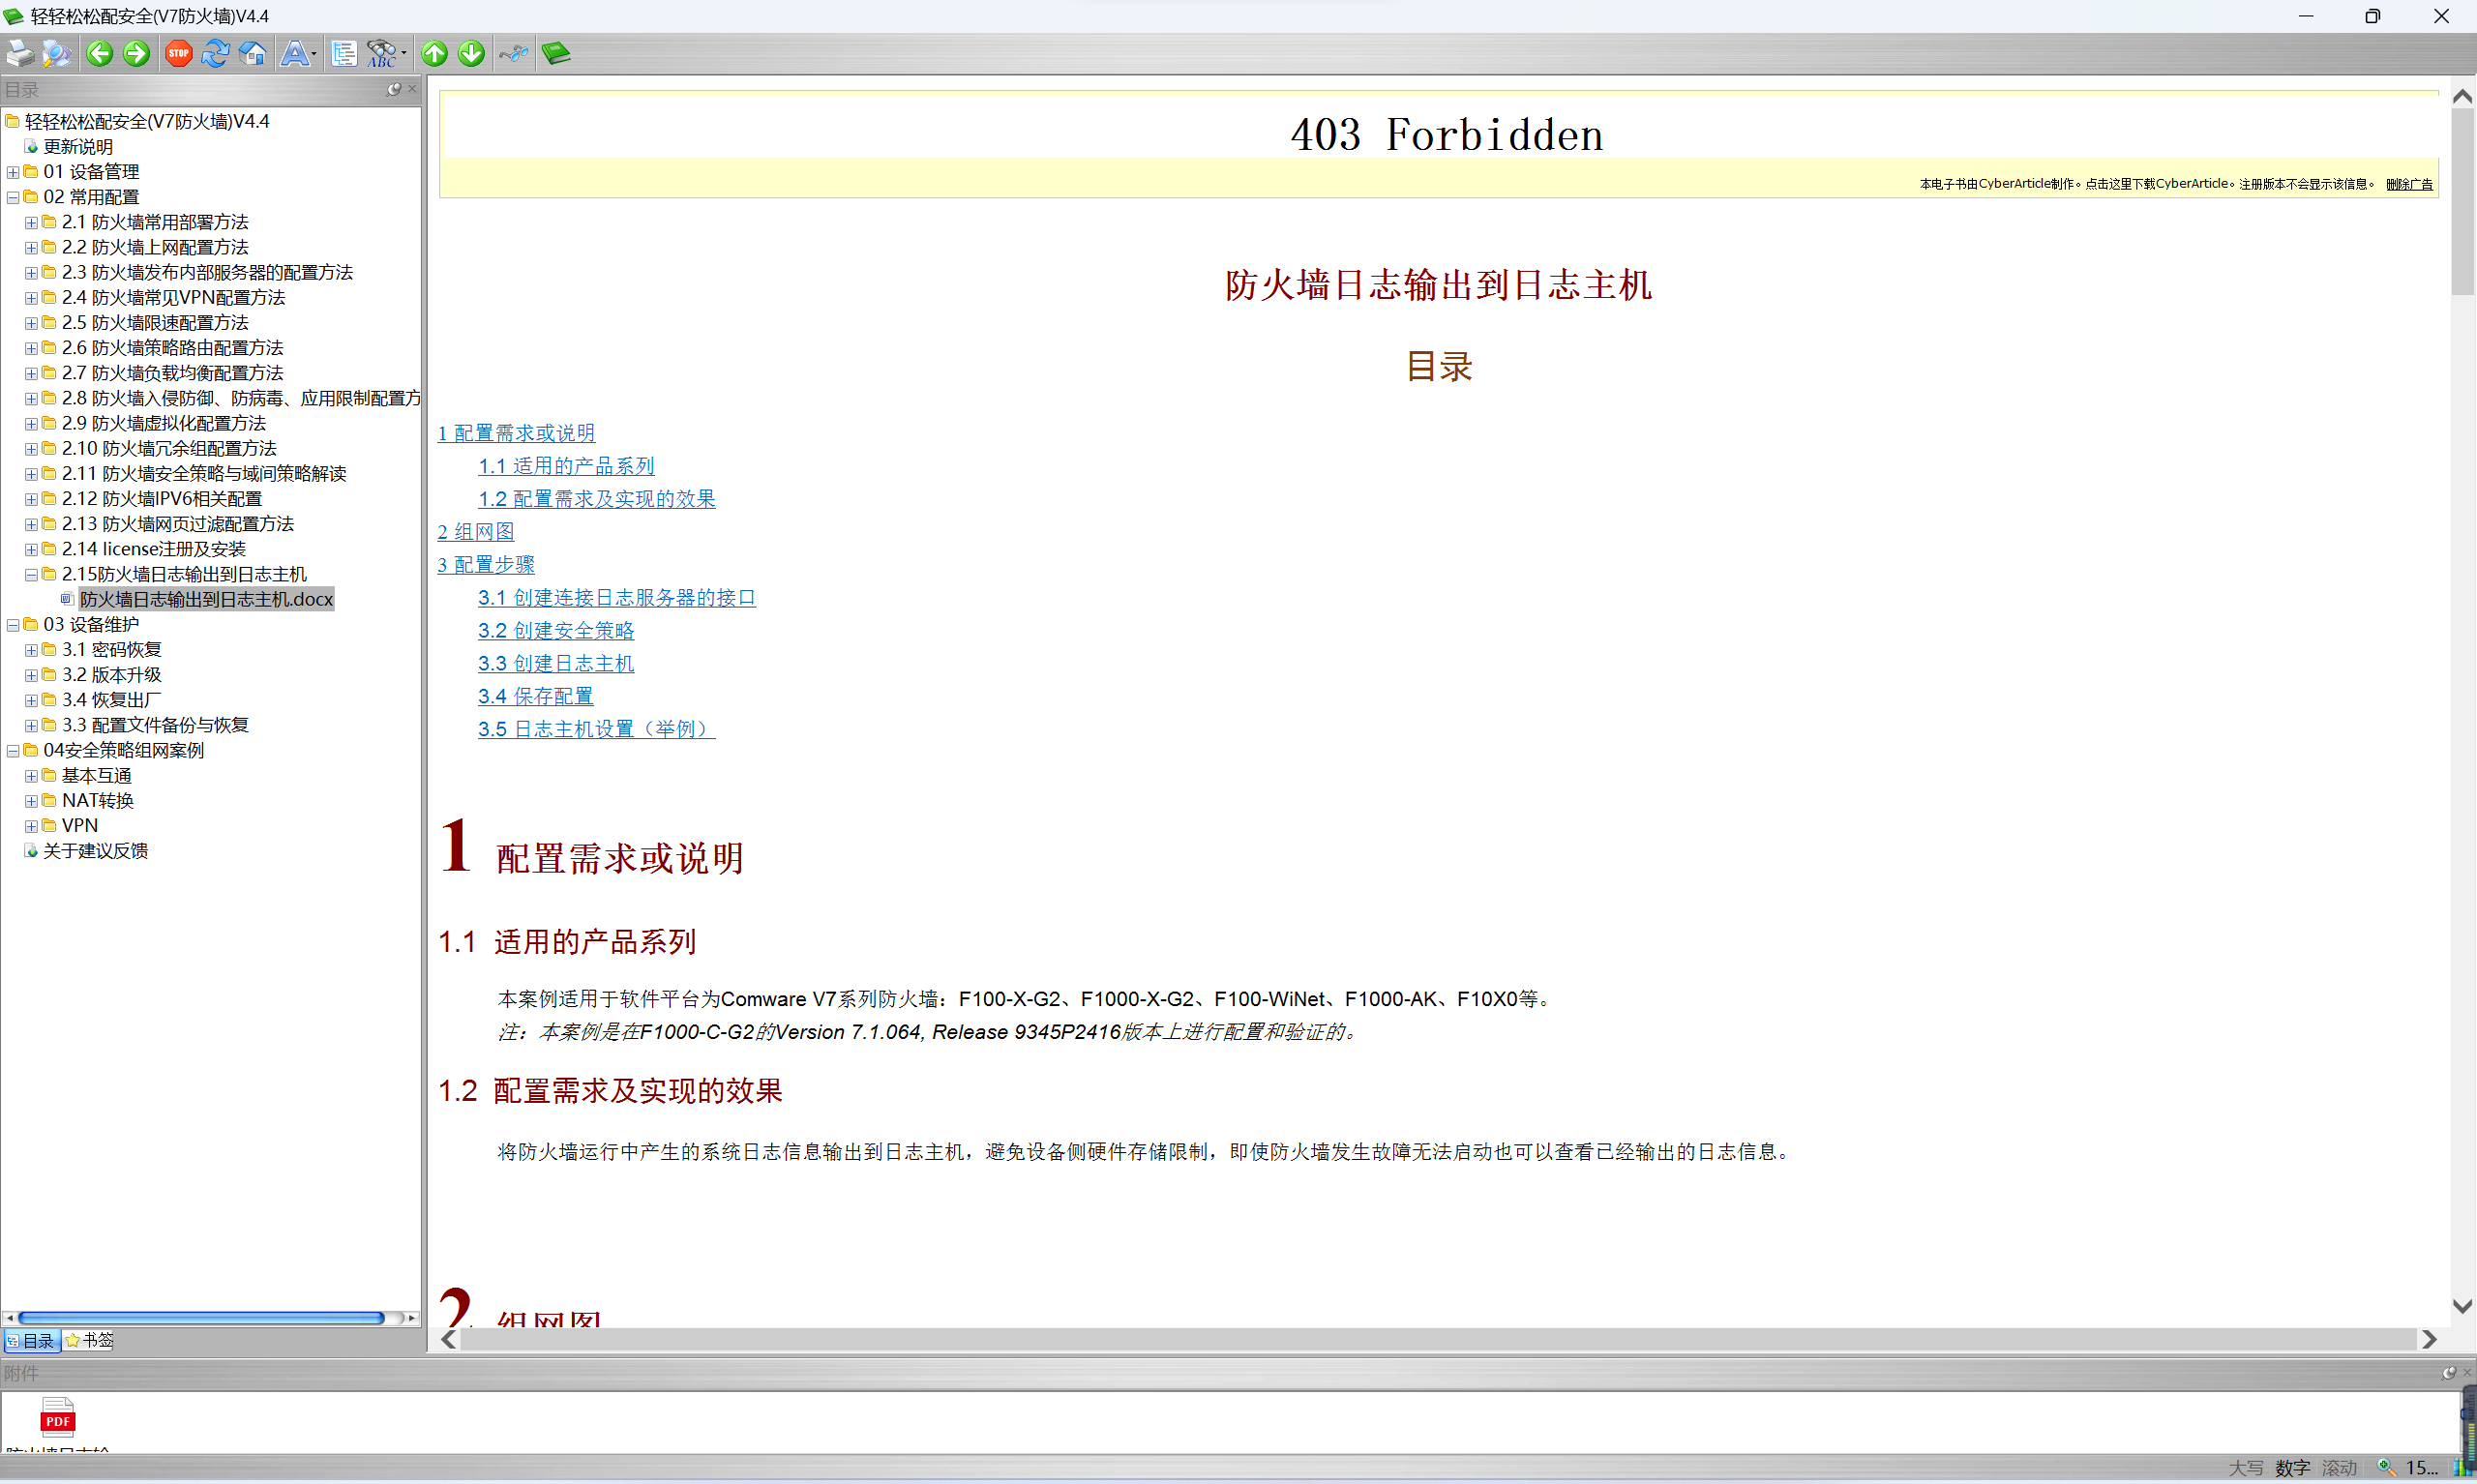This screenshot has height=1484, width=2477.
Task: Open the font size A dropdown arrow
Action: click(x=314, y=55)
